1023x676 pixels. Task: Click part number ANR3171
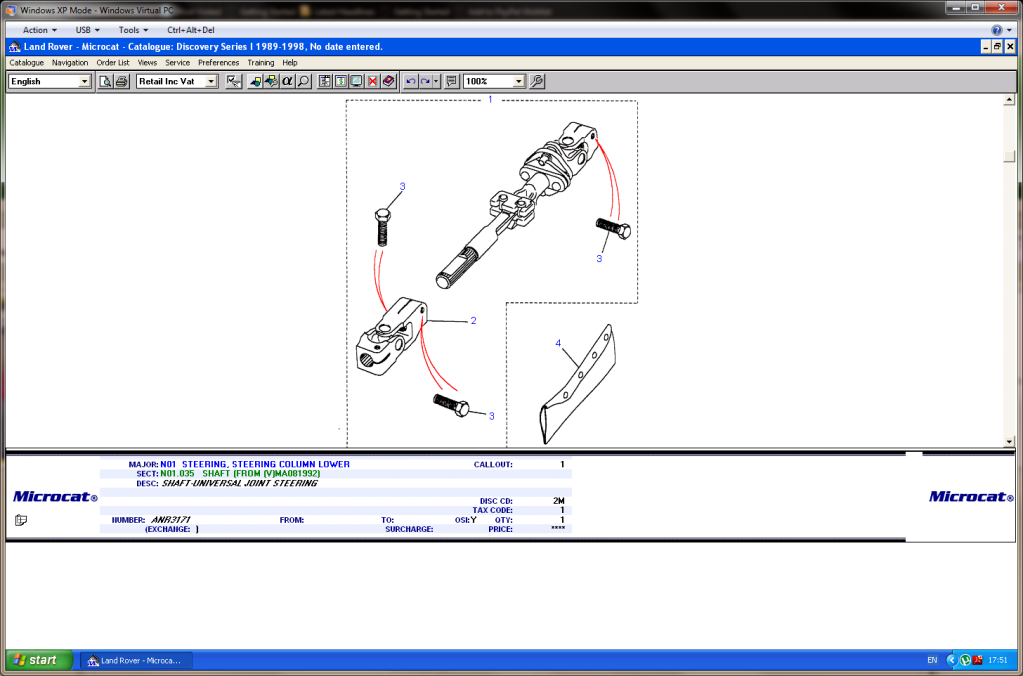pyautogui.click(x=170, y=520)
